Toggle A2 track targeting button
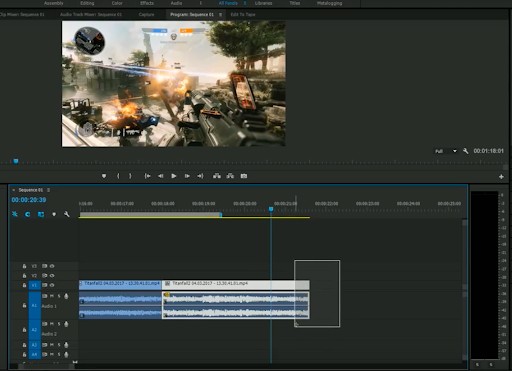512x371 pixels. click(x=34, y=330)
